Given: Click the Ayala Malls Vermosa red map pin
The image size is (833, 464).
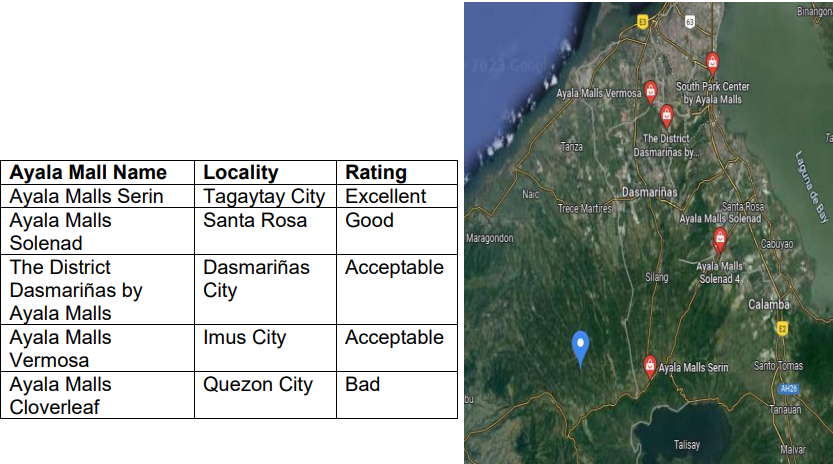Looking at the screenshot, I should pos(650,92).
